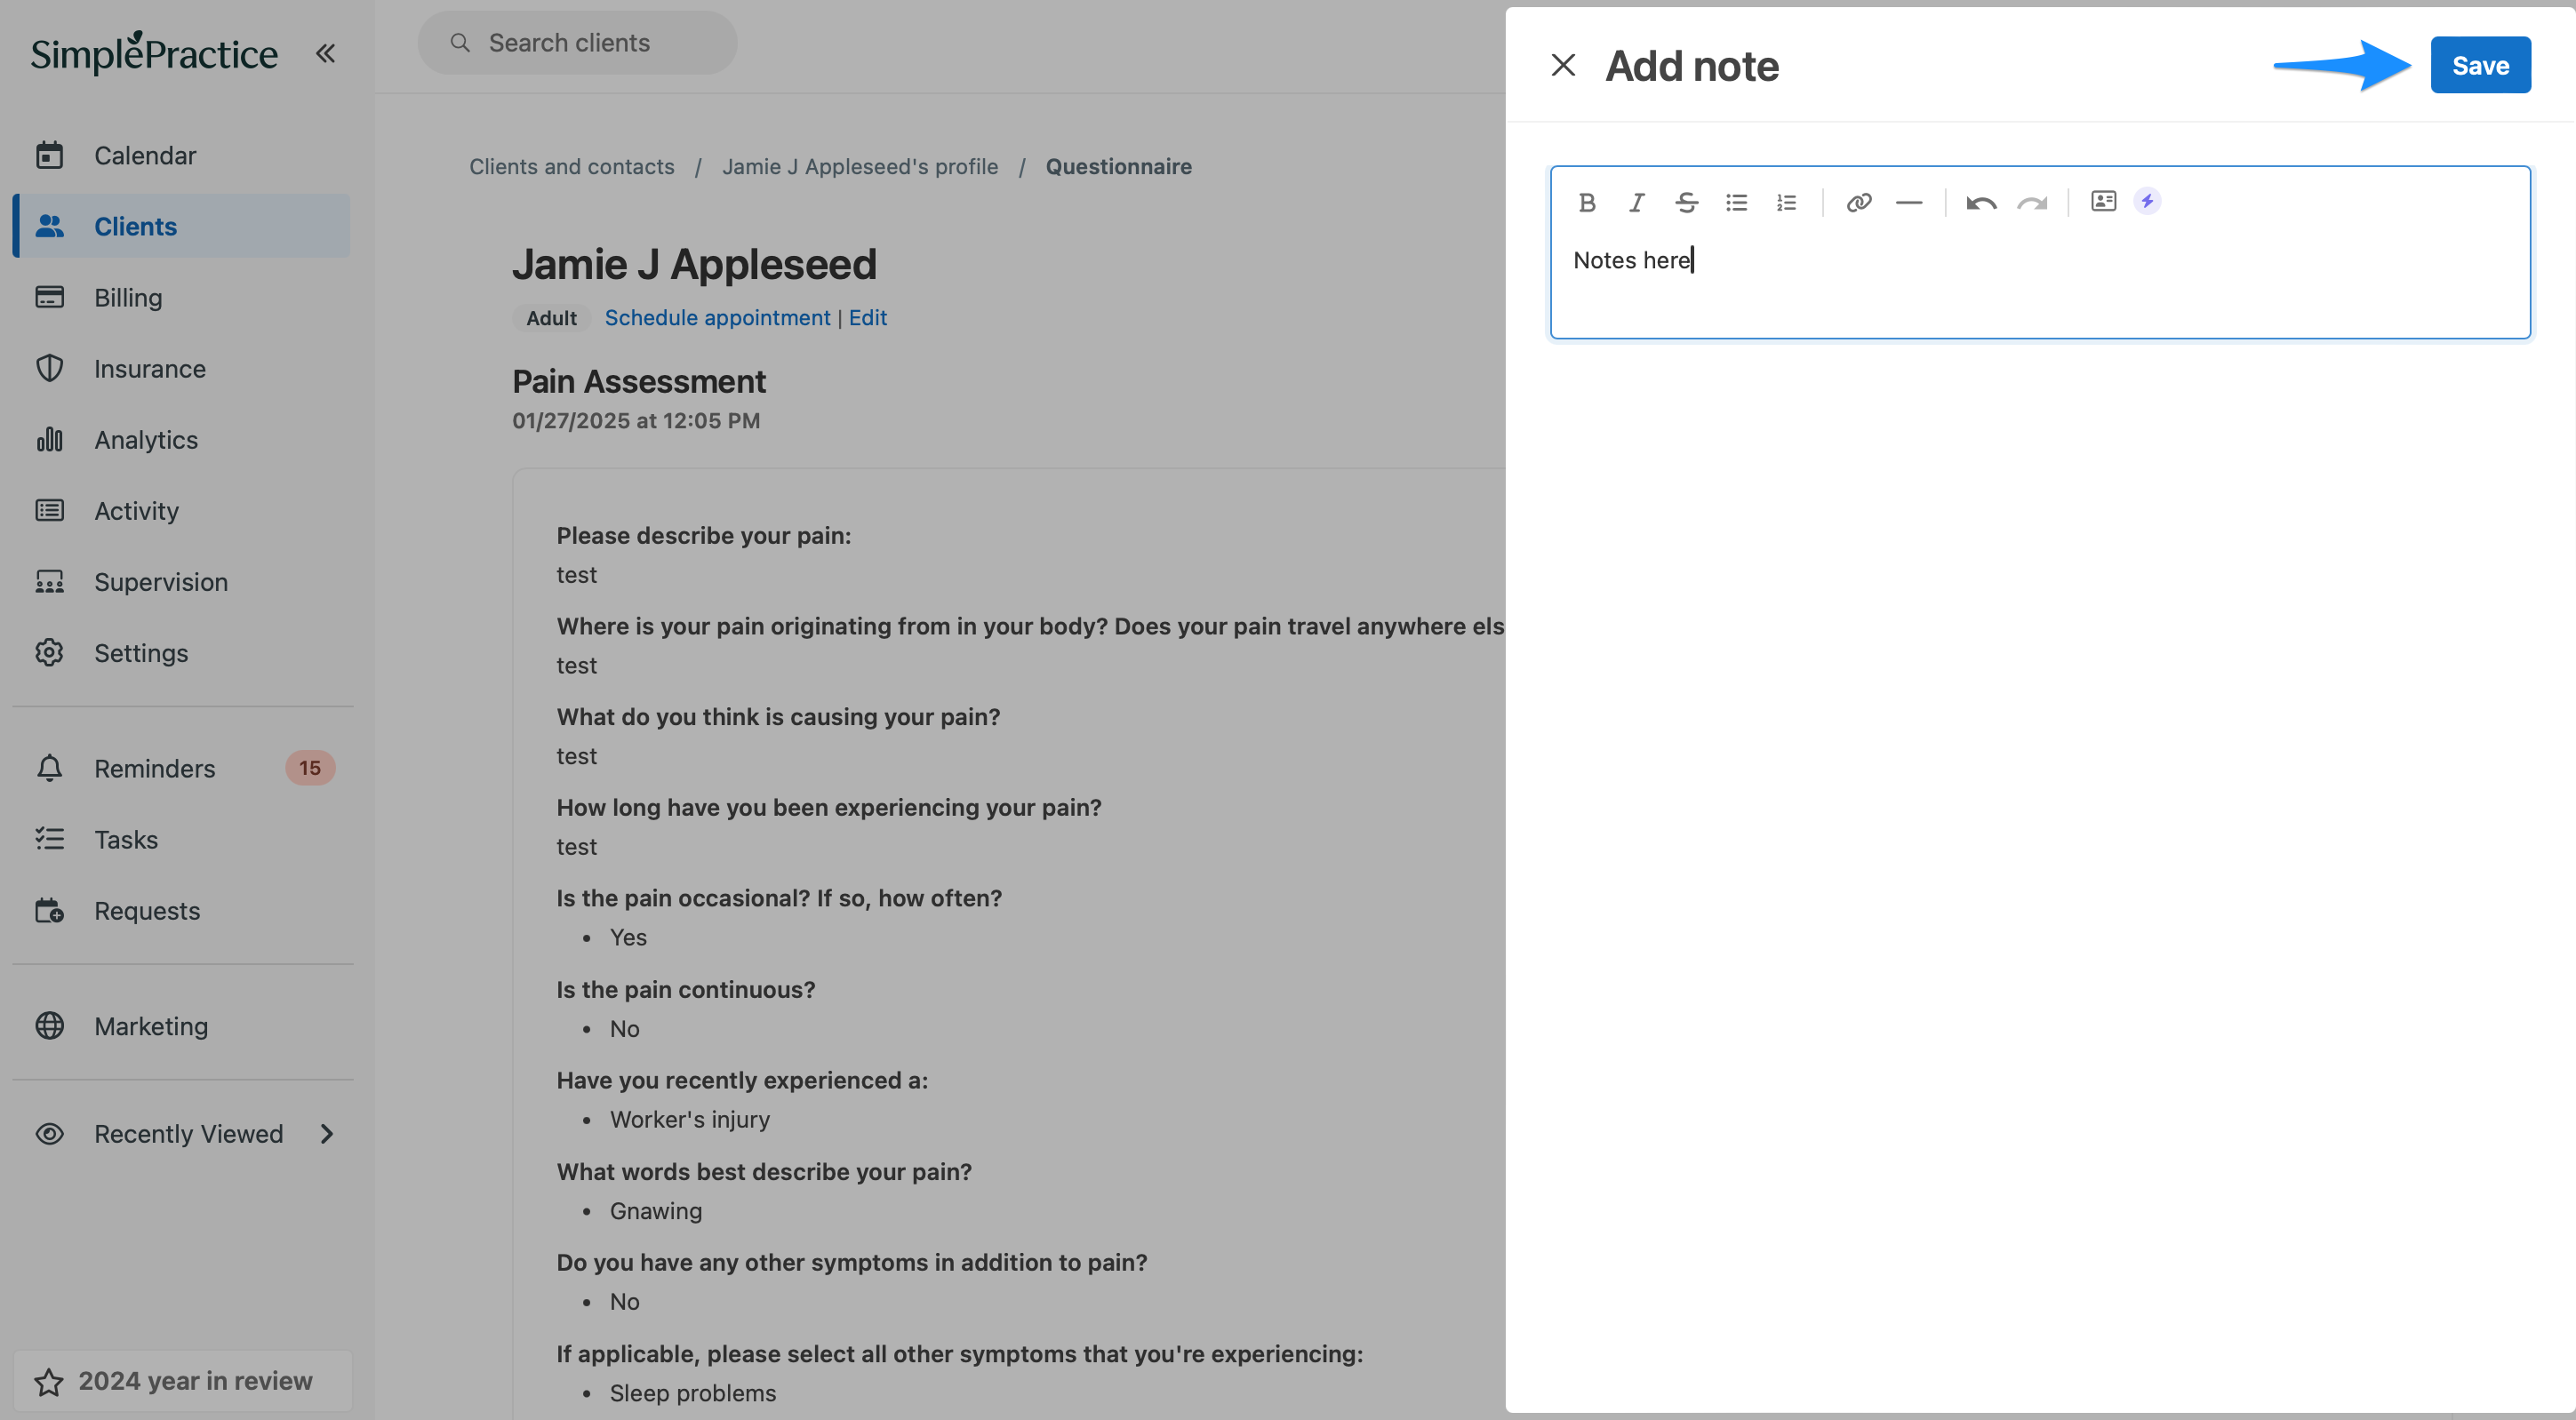Go to Clients and contacts breadcrumb
This screenshot has width=2576, height=1420.
pos(572,166)
